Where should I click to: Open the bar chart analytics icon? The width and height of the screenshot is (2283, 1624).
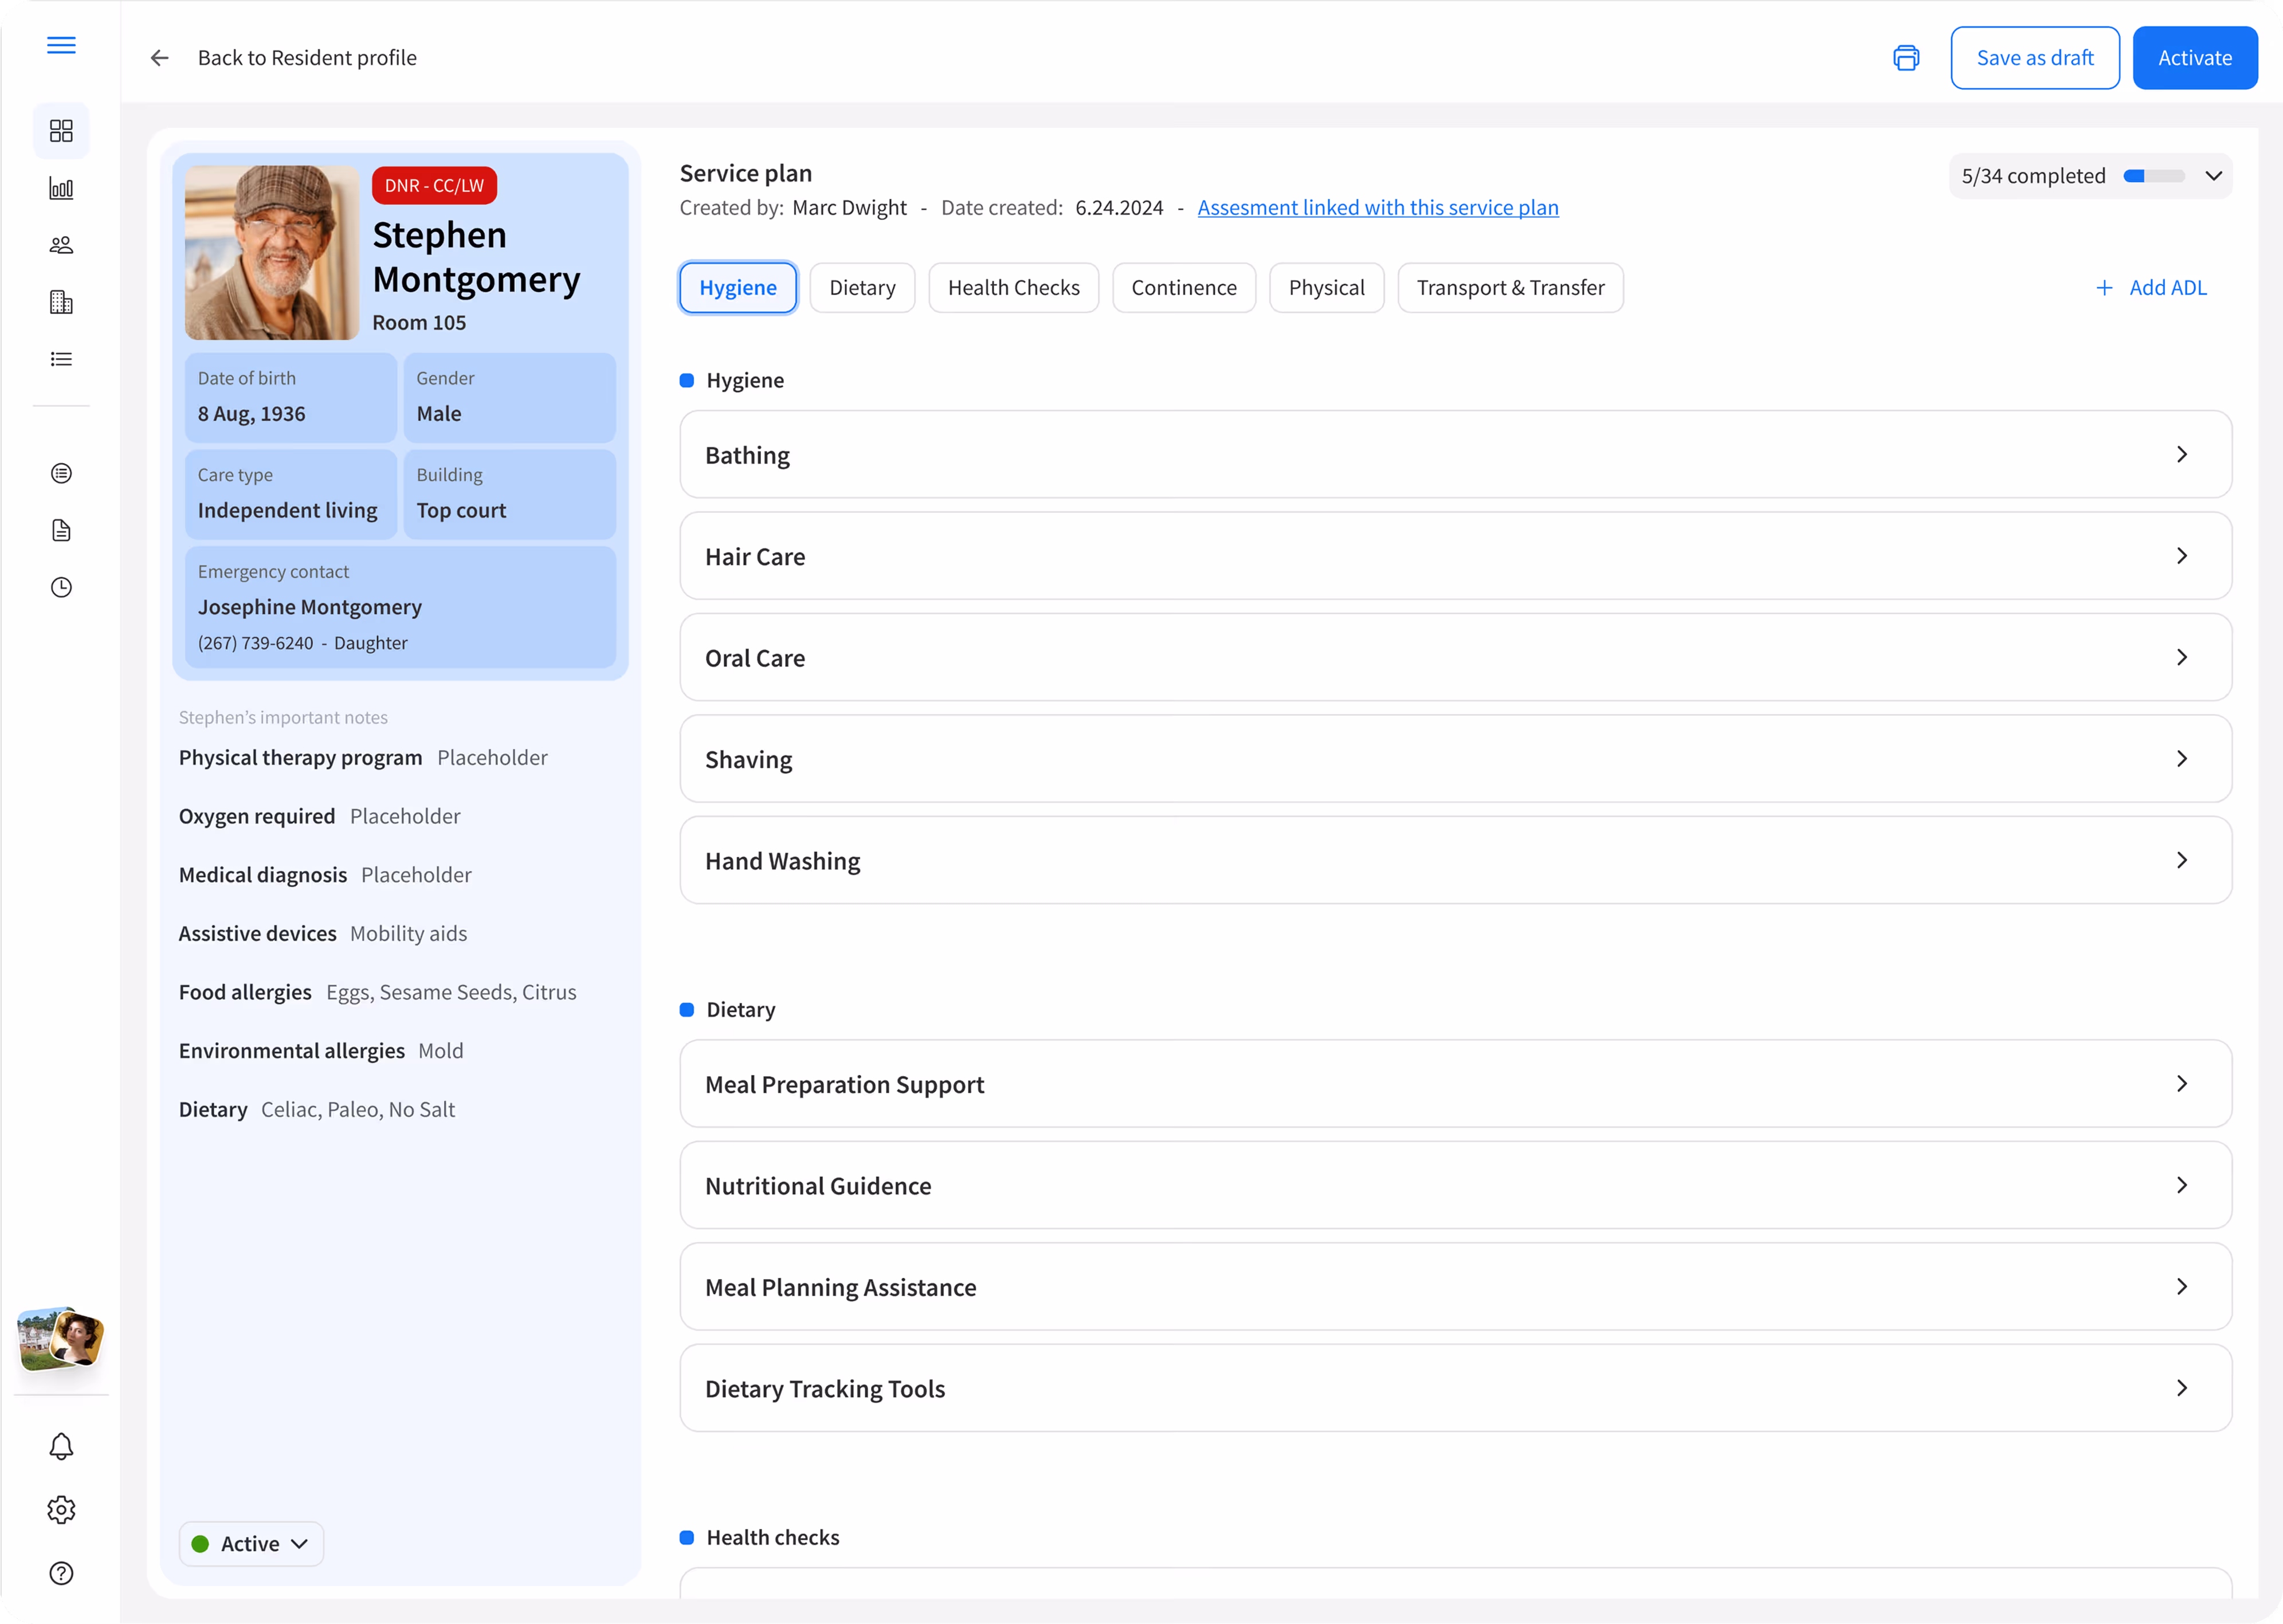pyautogui.click(x=61, y=188)
